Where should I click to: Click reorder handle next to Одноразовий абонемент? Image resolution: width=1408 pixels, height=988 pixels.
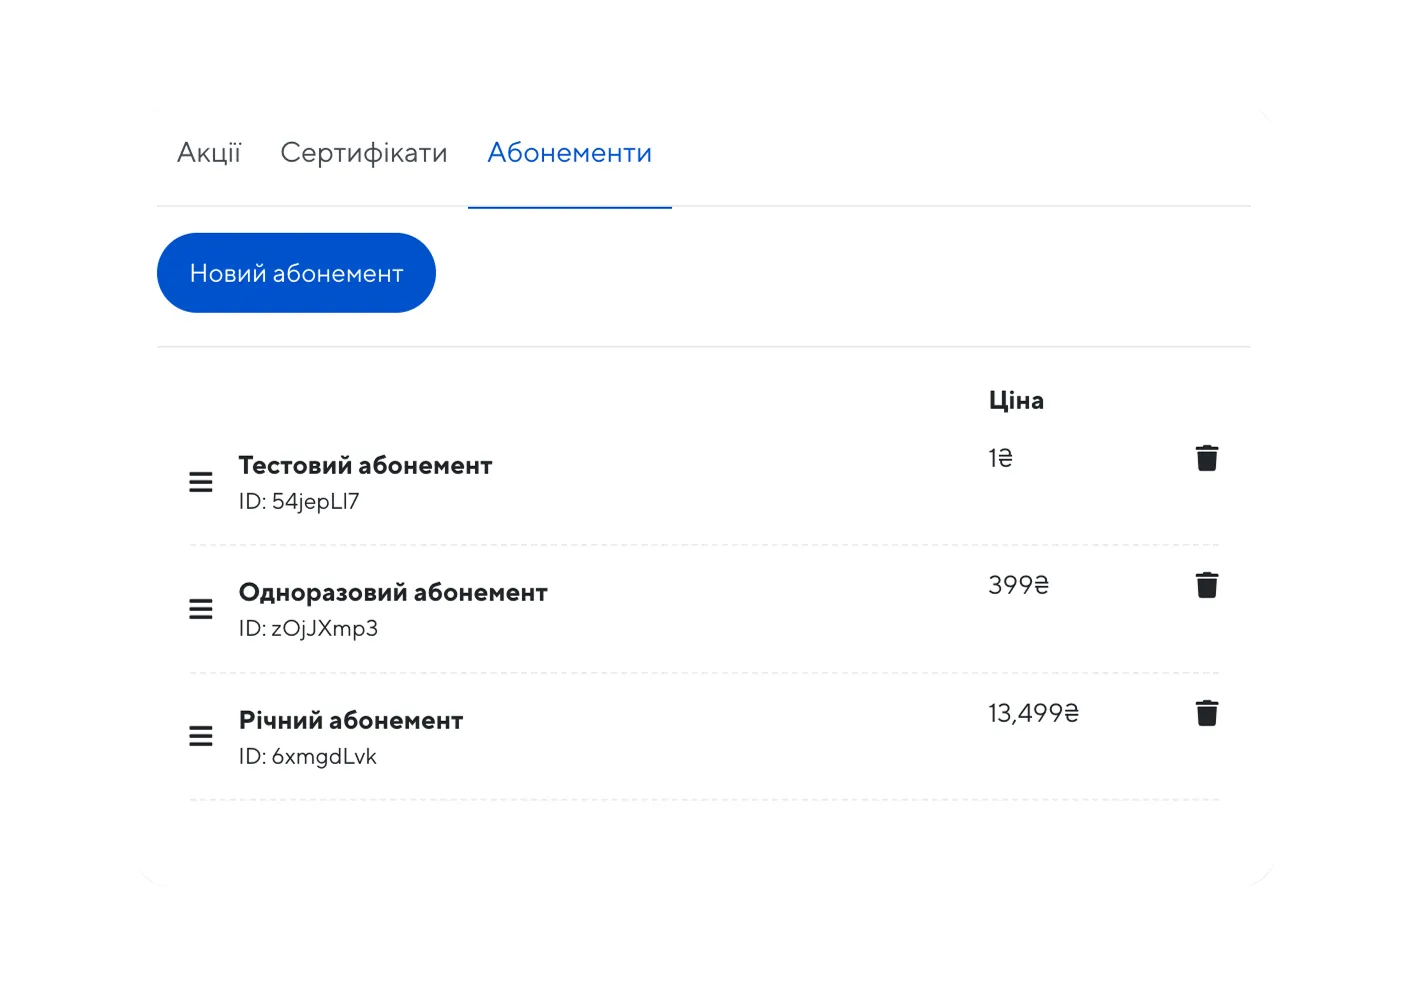click(201, 609)
